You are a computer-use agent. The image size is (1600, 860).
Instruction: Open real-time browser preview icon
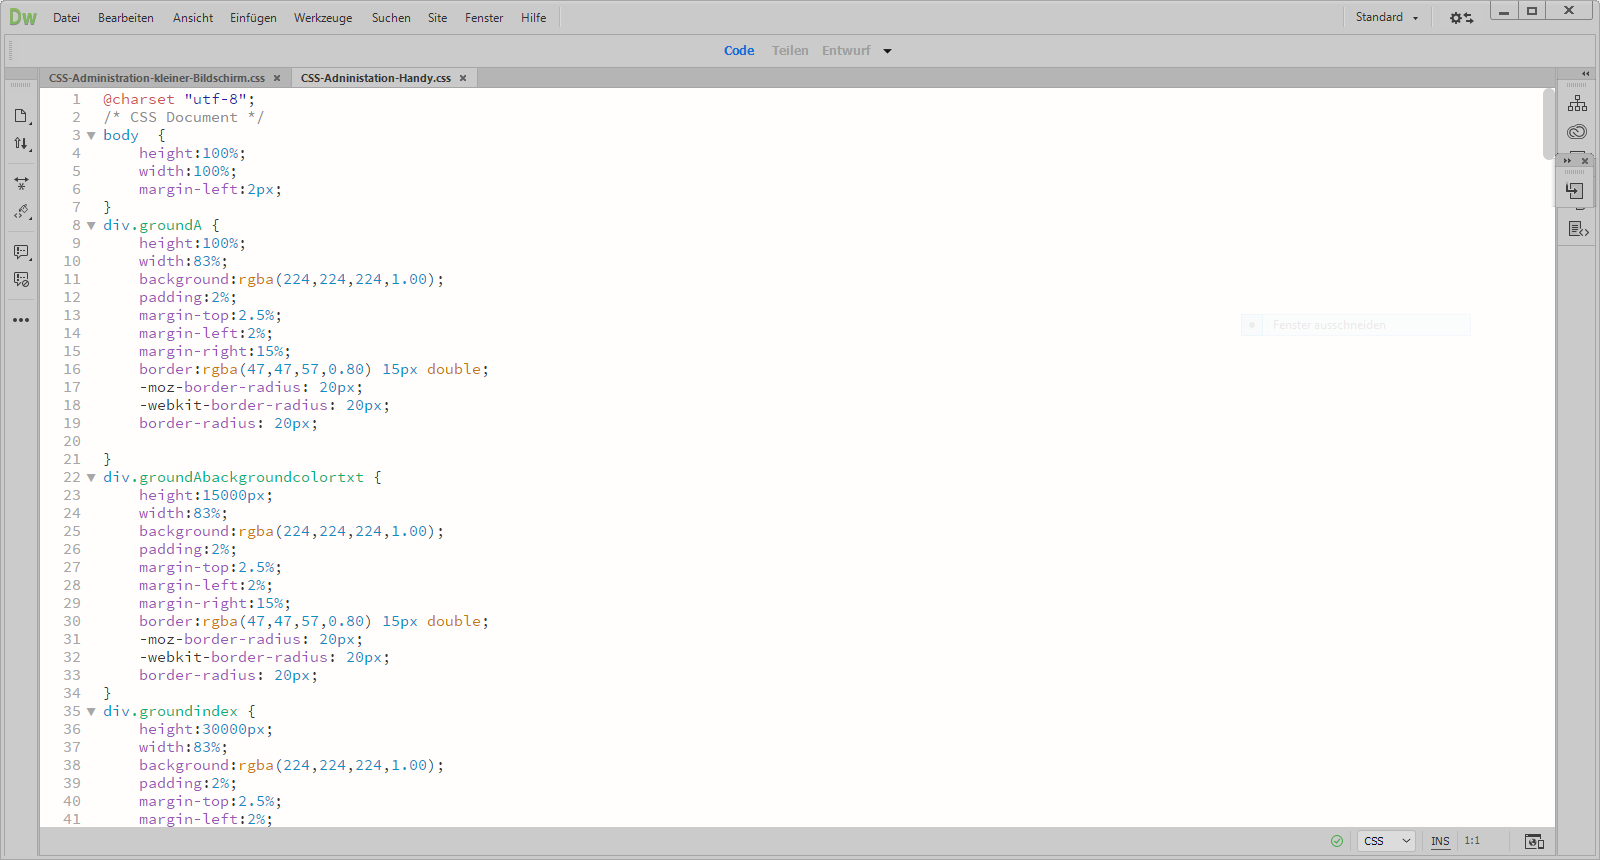click(x=1534, y=841)
